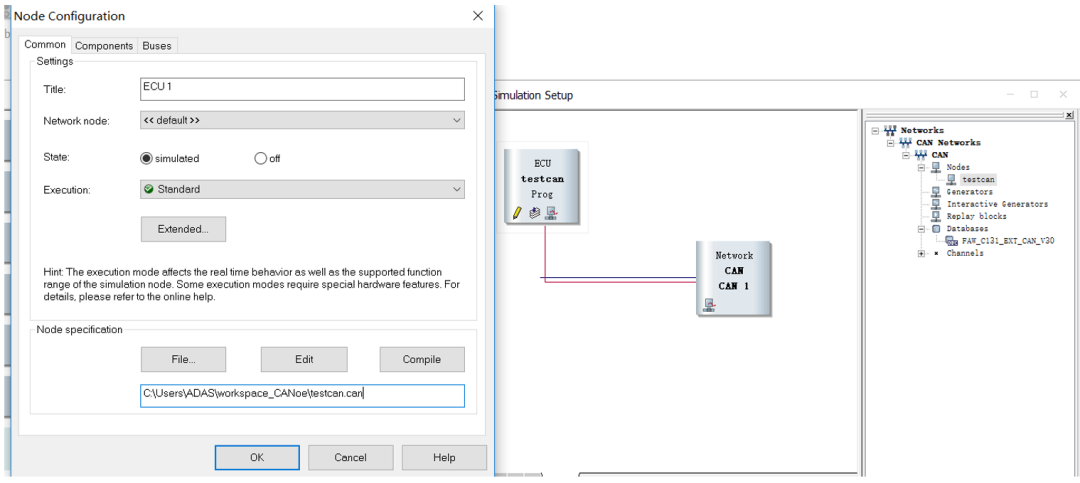This screenshot has width=1080, height=483.
Task: Collapse the Databases tree branch
Action: pyautogui.click(x=922, y=229)
